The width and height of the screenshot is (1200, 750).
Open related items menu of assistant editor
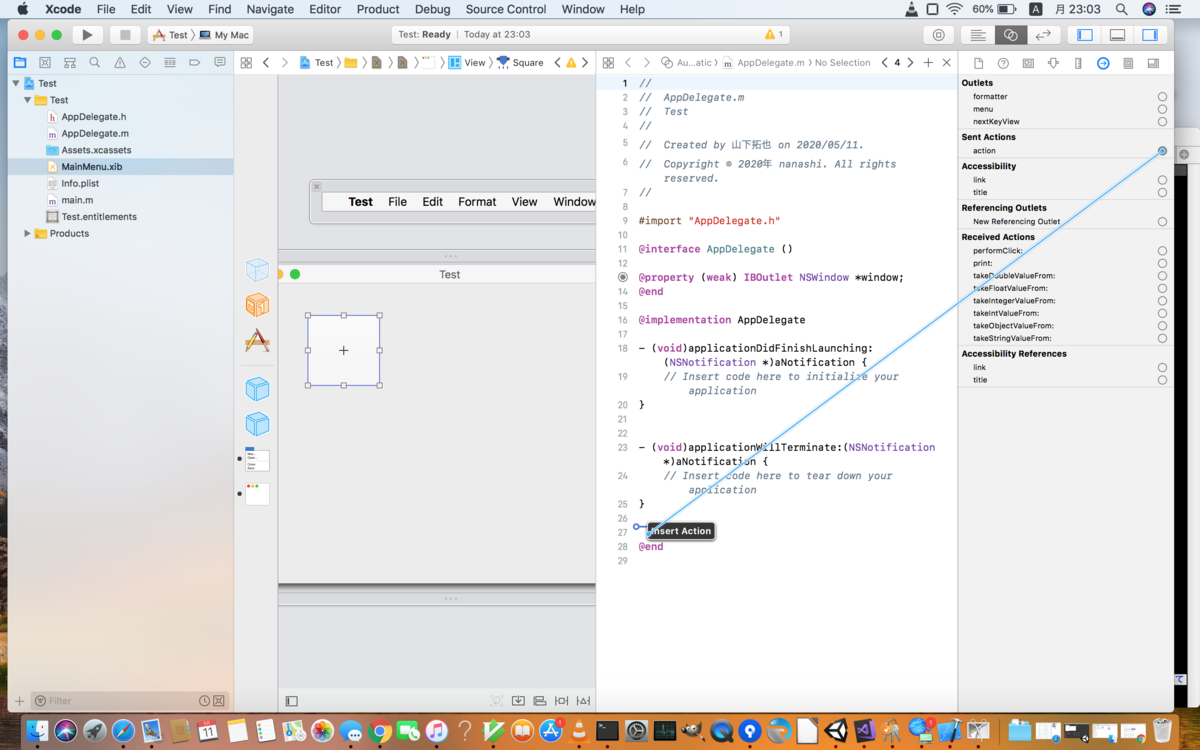point(607,62)
